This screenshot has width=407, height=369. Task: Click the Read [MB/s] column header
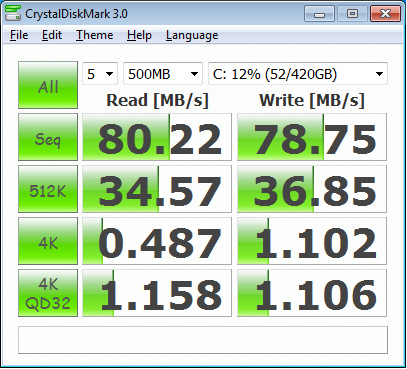point(157,100)
